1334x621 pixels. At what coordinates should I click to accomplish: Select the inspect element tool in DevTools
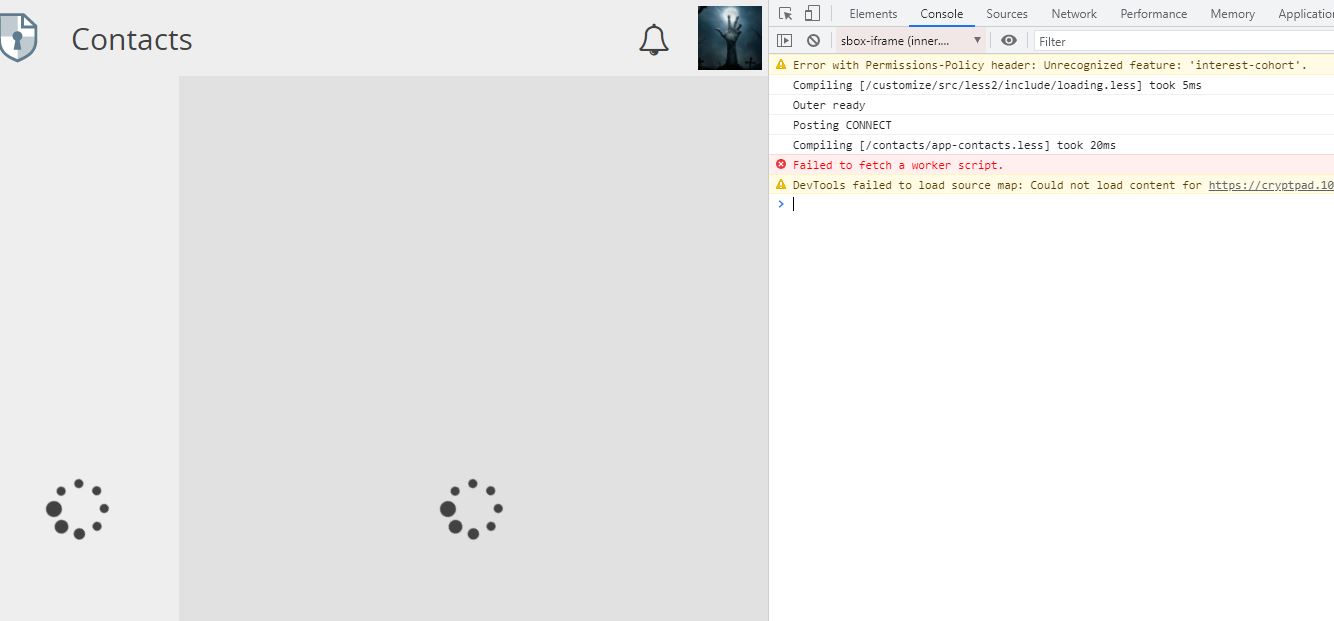tap(784, 13)
